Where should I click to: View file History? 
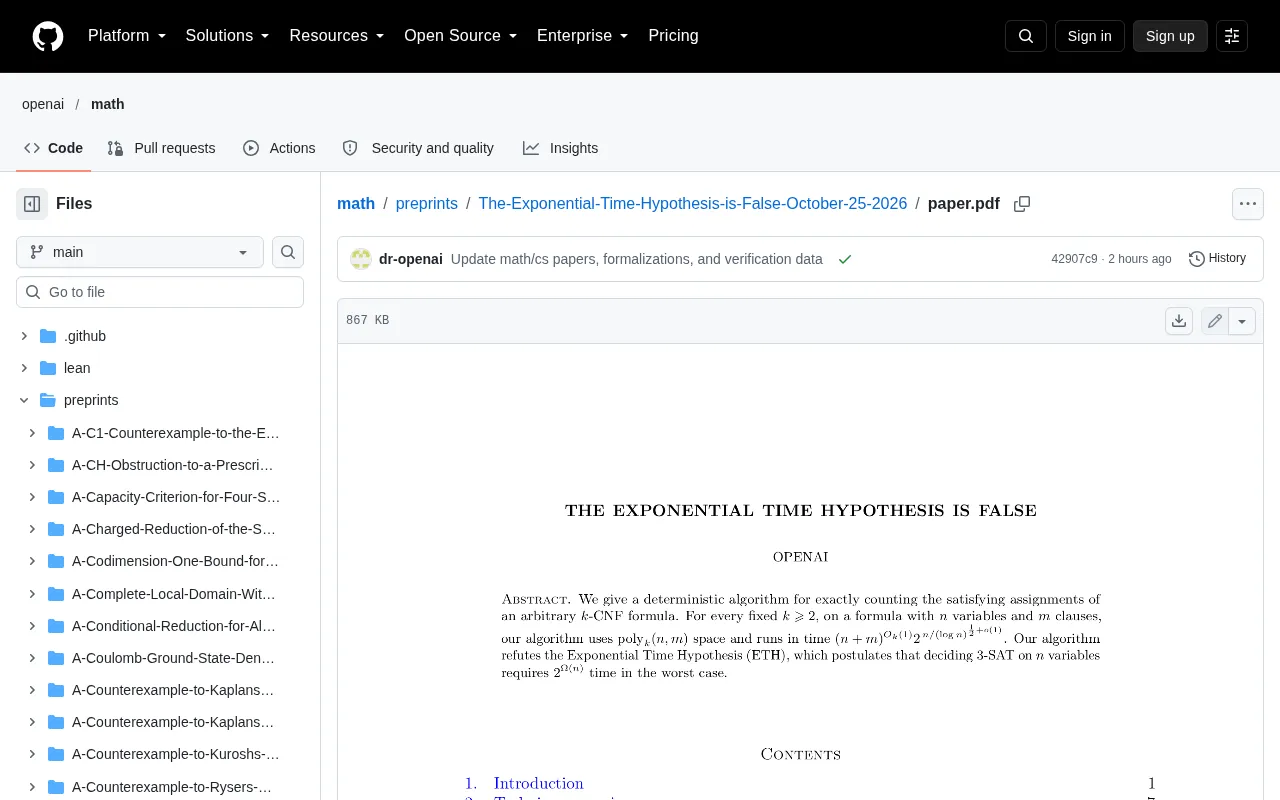click(1217, 258)
